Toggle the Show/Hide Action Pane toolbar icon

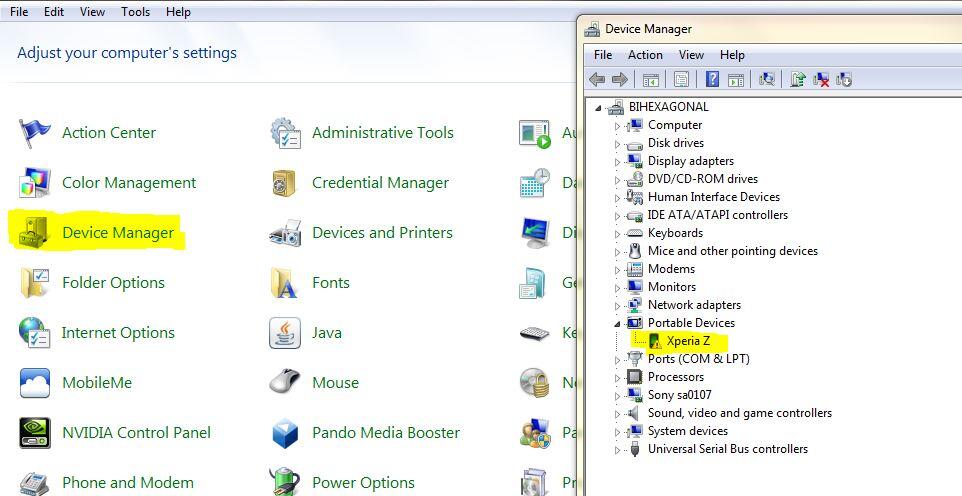pyautogui.click(x=736, y=79)
